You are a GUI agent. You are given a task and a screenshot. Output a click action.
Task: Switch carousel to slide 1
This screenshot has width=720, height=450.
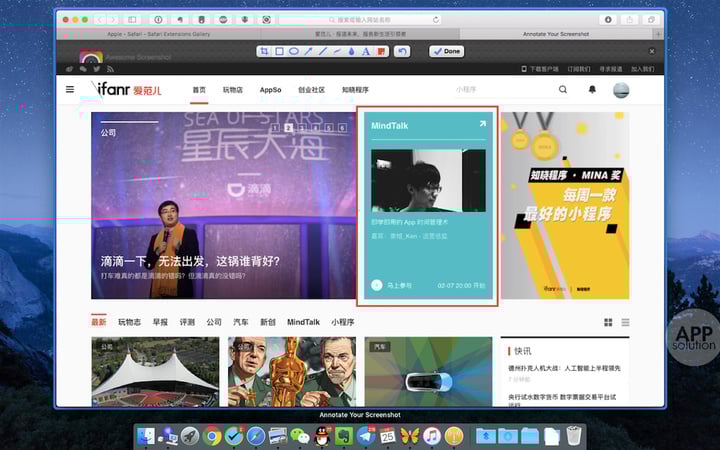click(275, 128)
